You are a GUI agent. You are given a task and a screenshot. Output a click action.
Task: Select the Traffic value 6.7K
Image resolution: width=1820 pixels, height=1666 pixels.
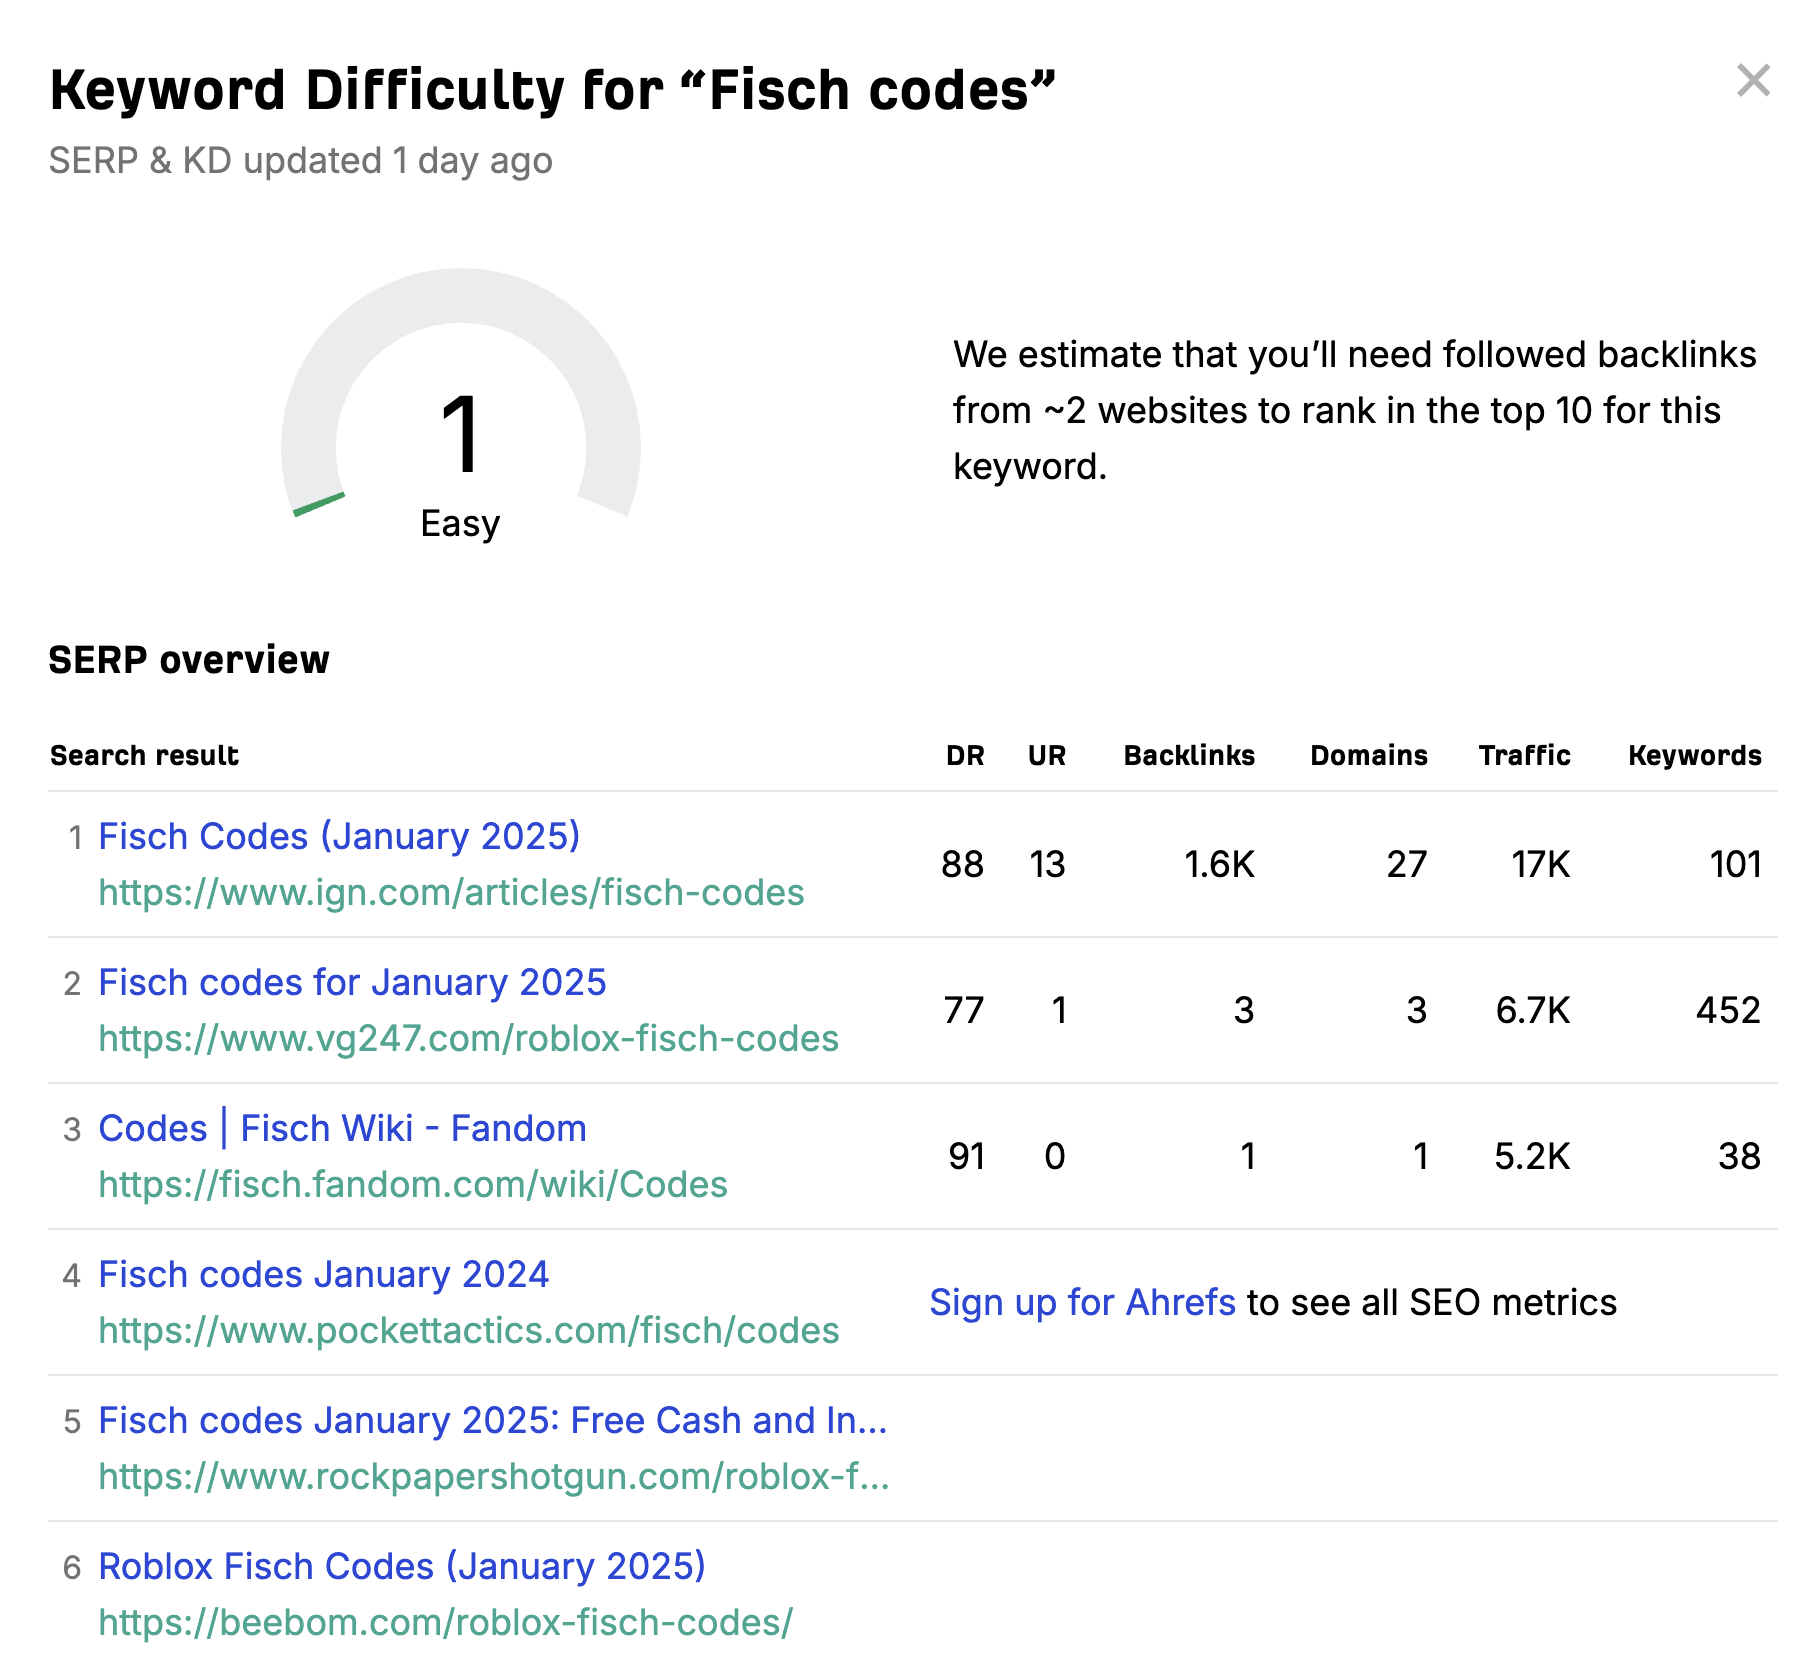(x=1533, y=1010)
